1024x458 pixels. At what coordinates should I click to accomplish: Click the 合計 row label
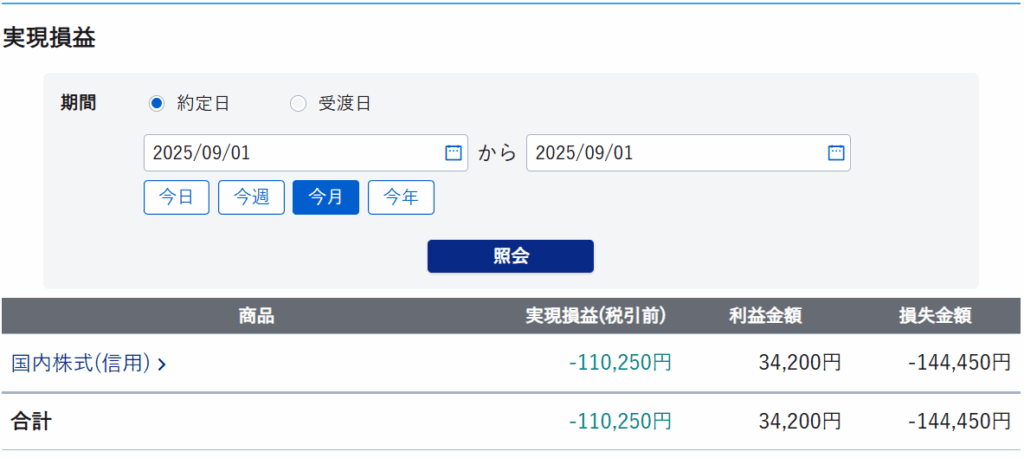tap(31, 422)
